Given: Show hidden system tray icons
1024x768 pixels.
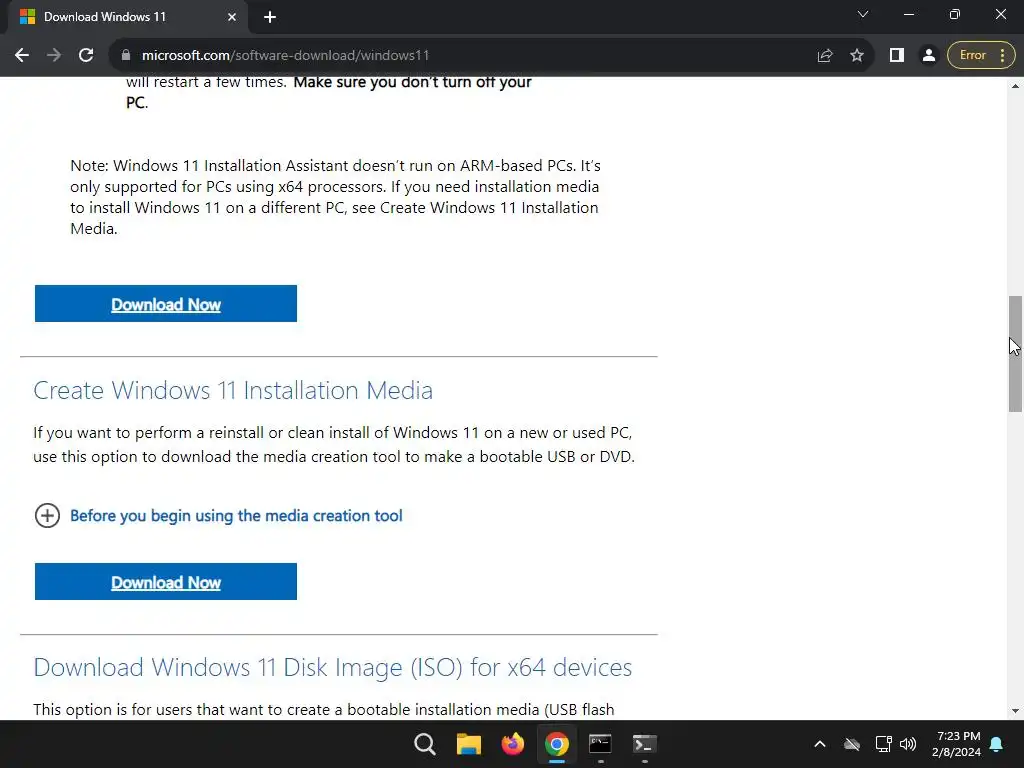Looking at the screenshot, I should pyautogui.click(x=820, y=744).
